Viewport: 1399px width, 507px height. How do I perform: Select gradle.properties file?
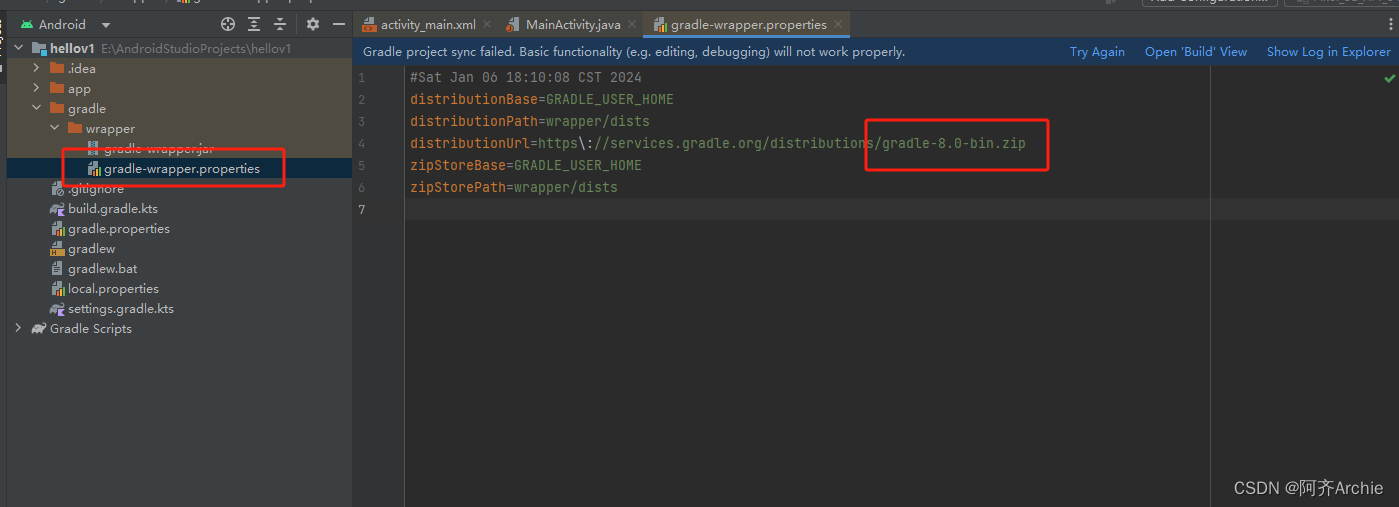(118, 228)
